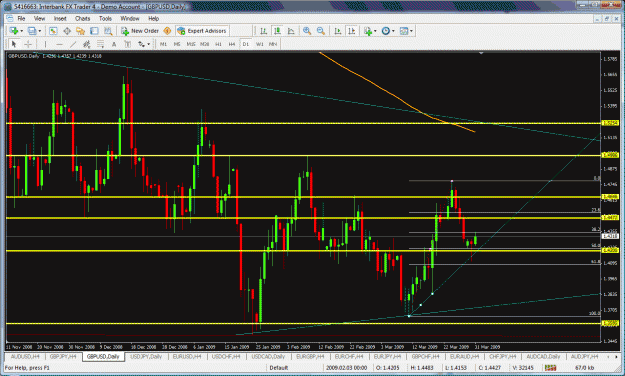Select the Vertical Line tool
Viewport: 625px width, 376px height.
[x=45, y=44]
